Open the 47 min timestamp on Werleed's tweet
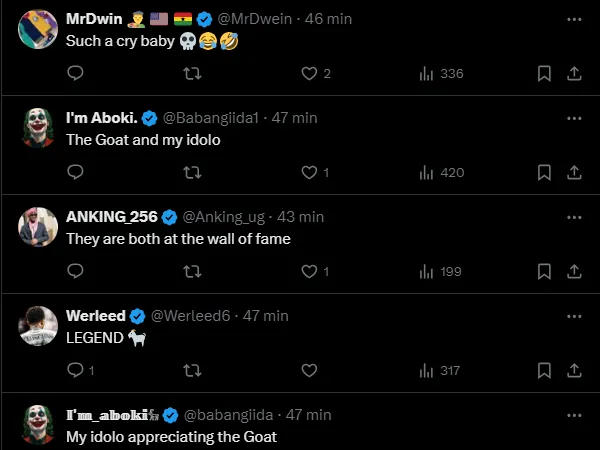The width and height of the screenshot is (600, 450). 265,315
